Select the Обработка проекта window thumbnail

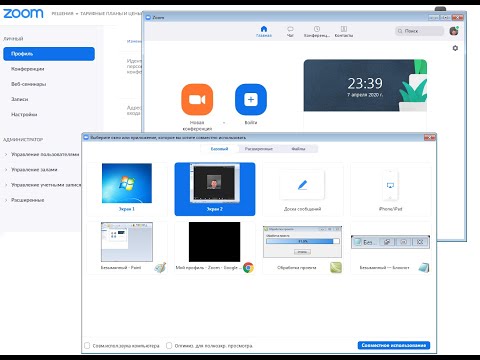click(302, 242)
